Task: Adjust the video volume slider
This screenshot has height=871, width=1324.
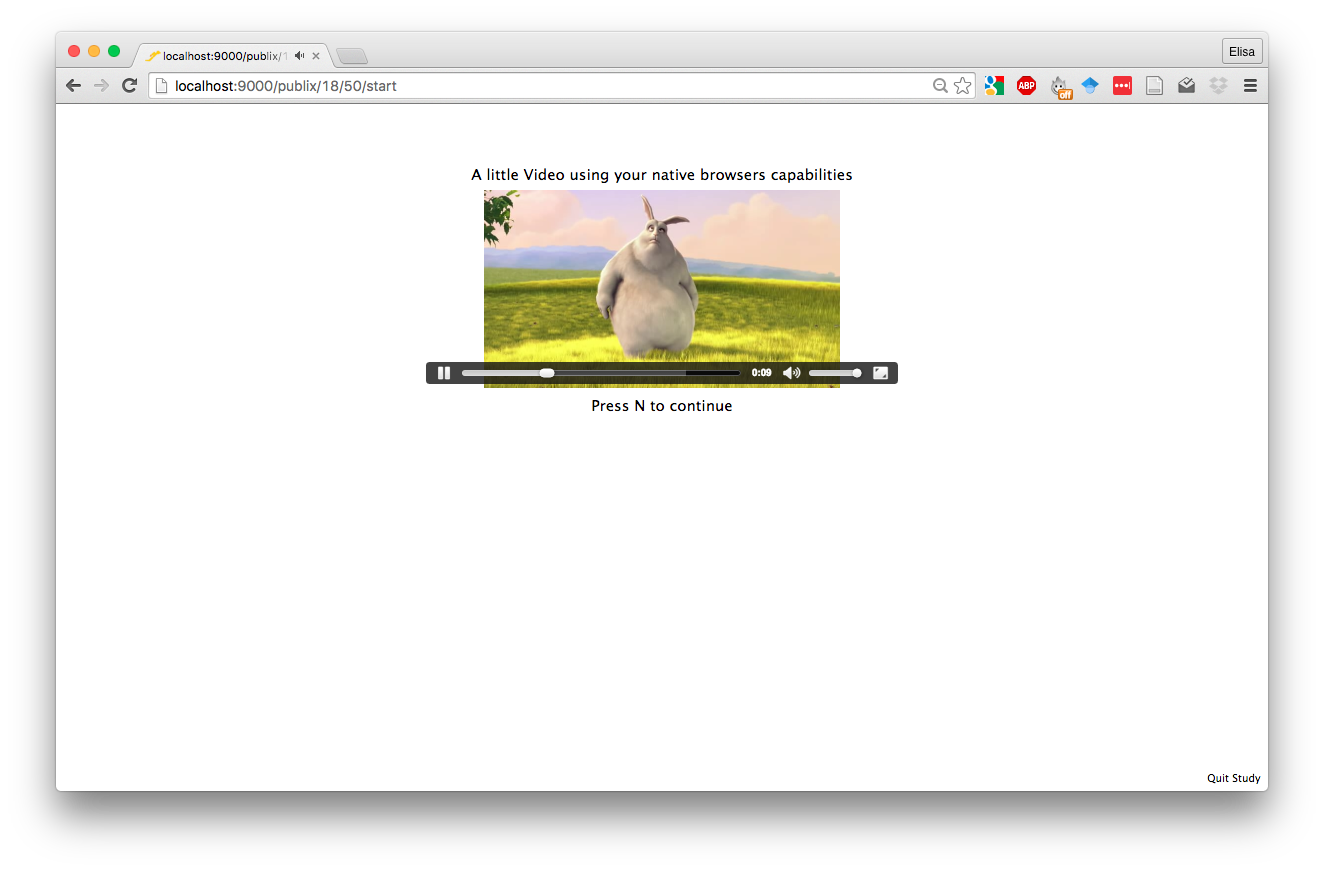Action: pyautogui.click(x=835, y=373)
